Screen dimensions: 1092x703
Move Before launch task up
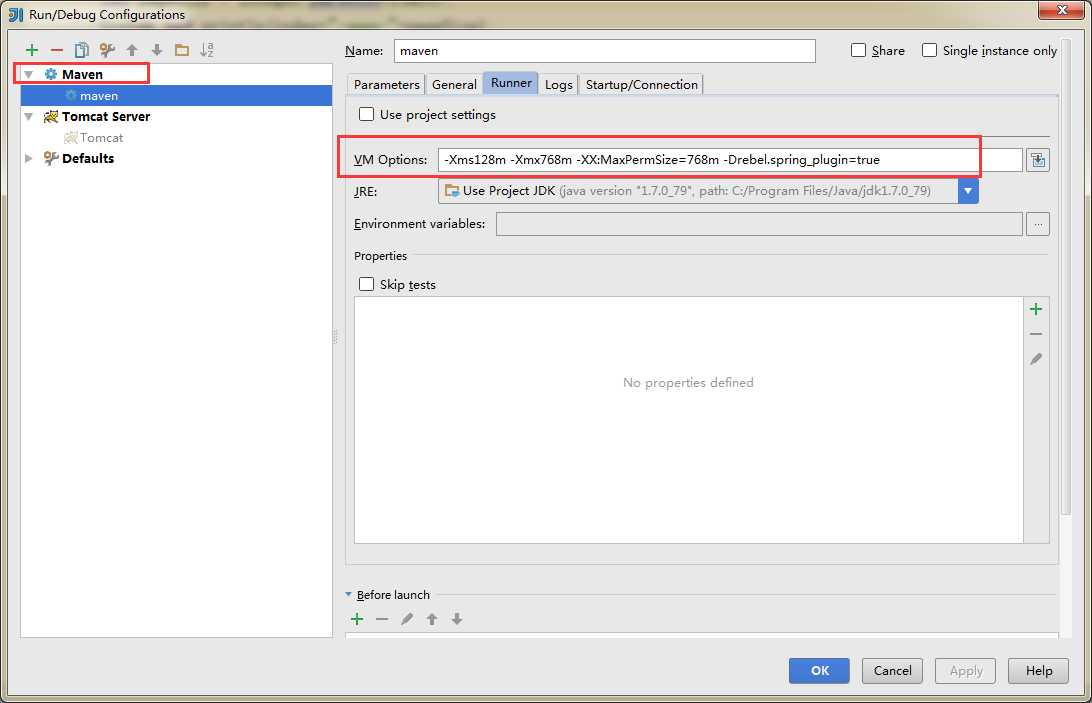tap(432, 619)
